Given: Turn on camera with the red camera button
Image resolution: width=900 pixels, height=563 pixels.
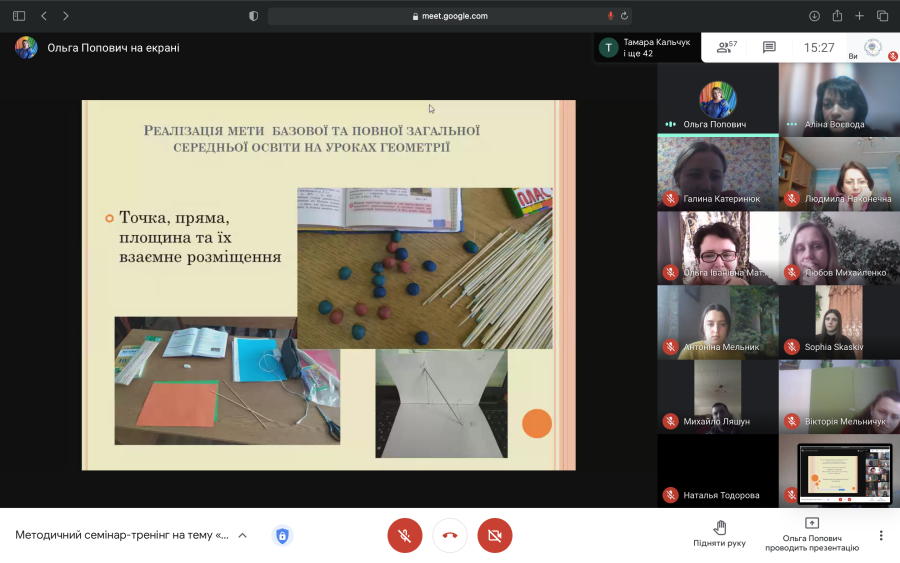Looking at the screenshot, I should pos(495,535).
